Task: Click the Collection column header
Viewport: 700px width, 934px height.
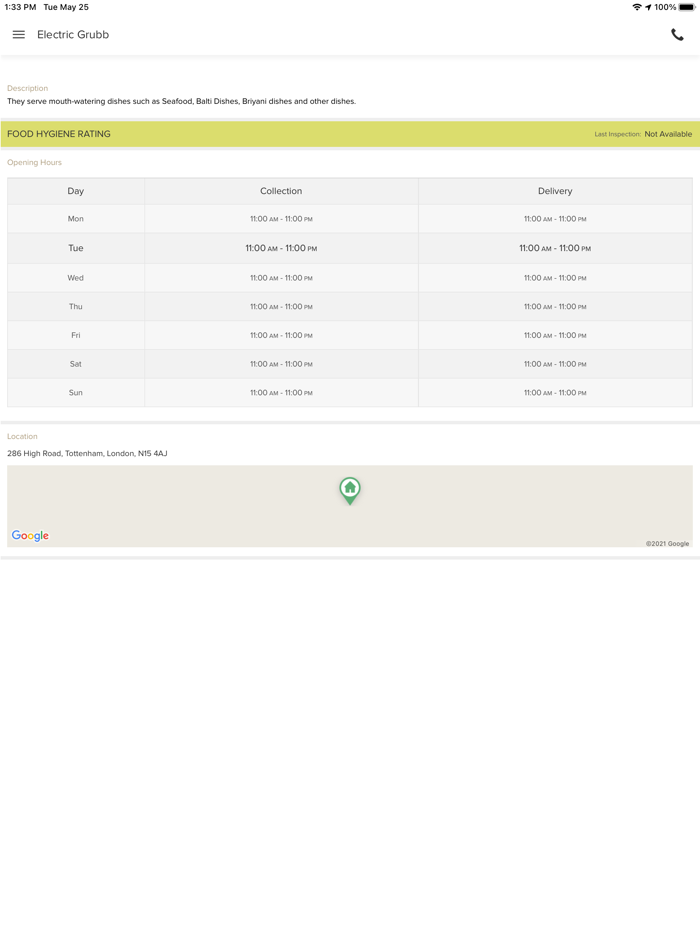Action: (281, 191)
